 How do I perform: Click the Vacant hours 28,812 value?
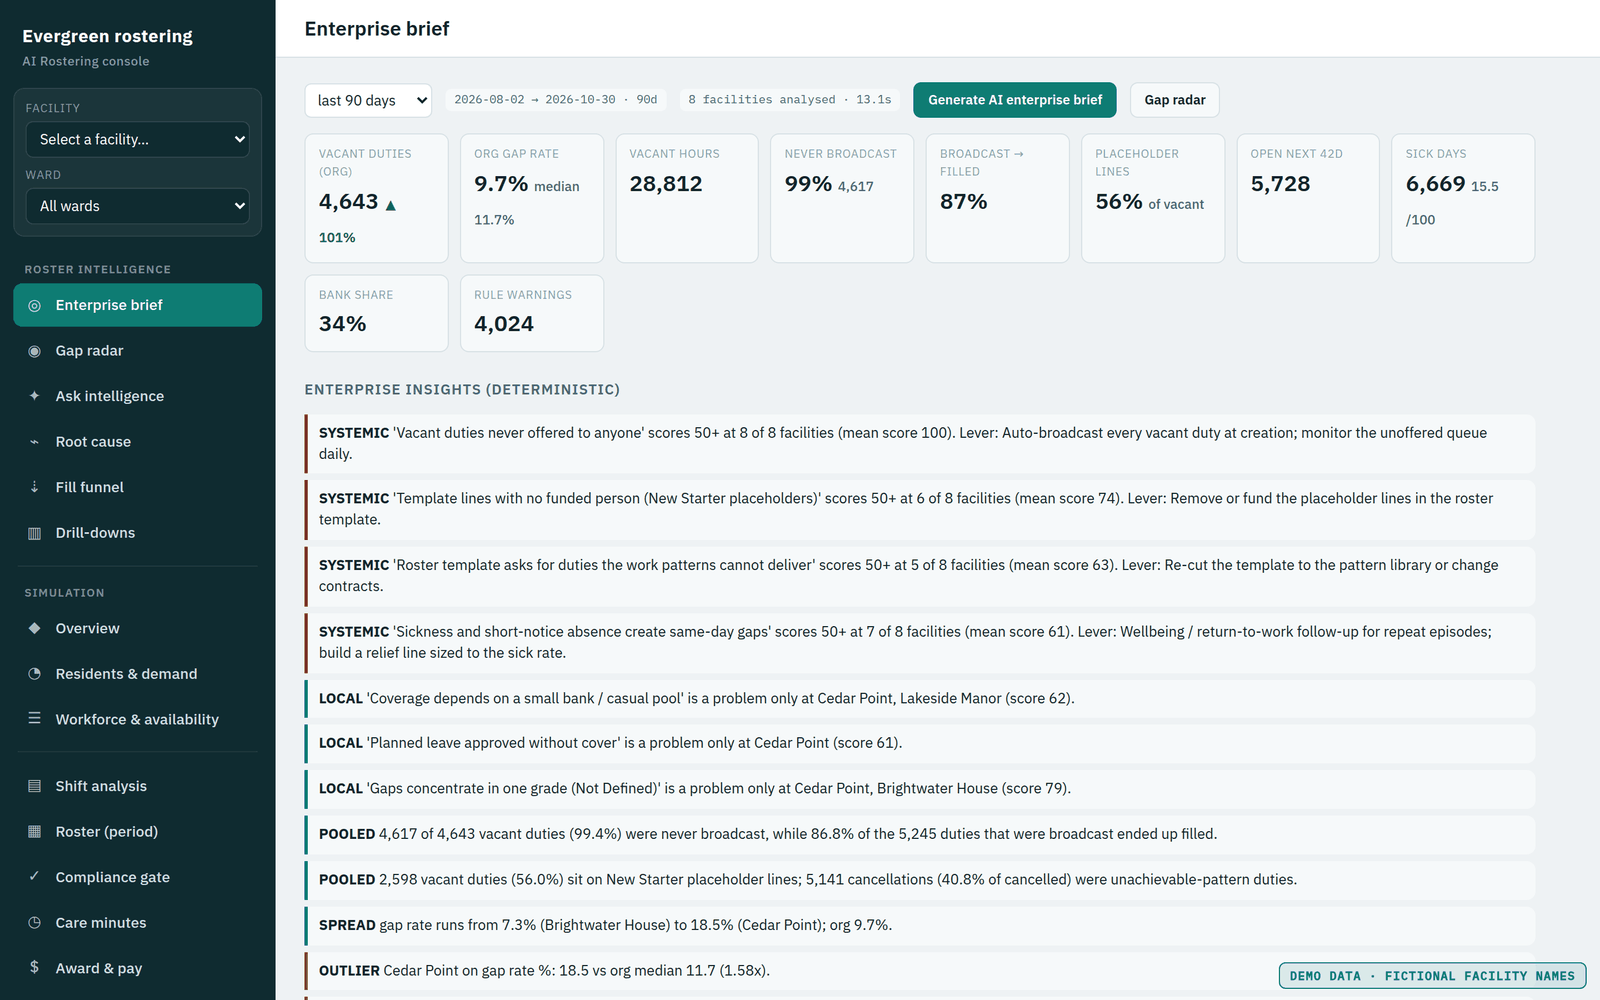pos(666,184)
